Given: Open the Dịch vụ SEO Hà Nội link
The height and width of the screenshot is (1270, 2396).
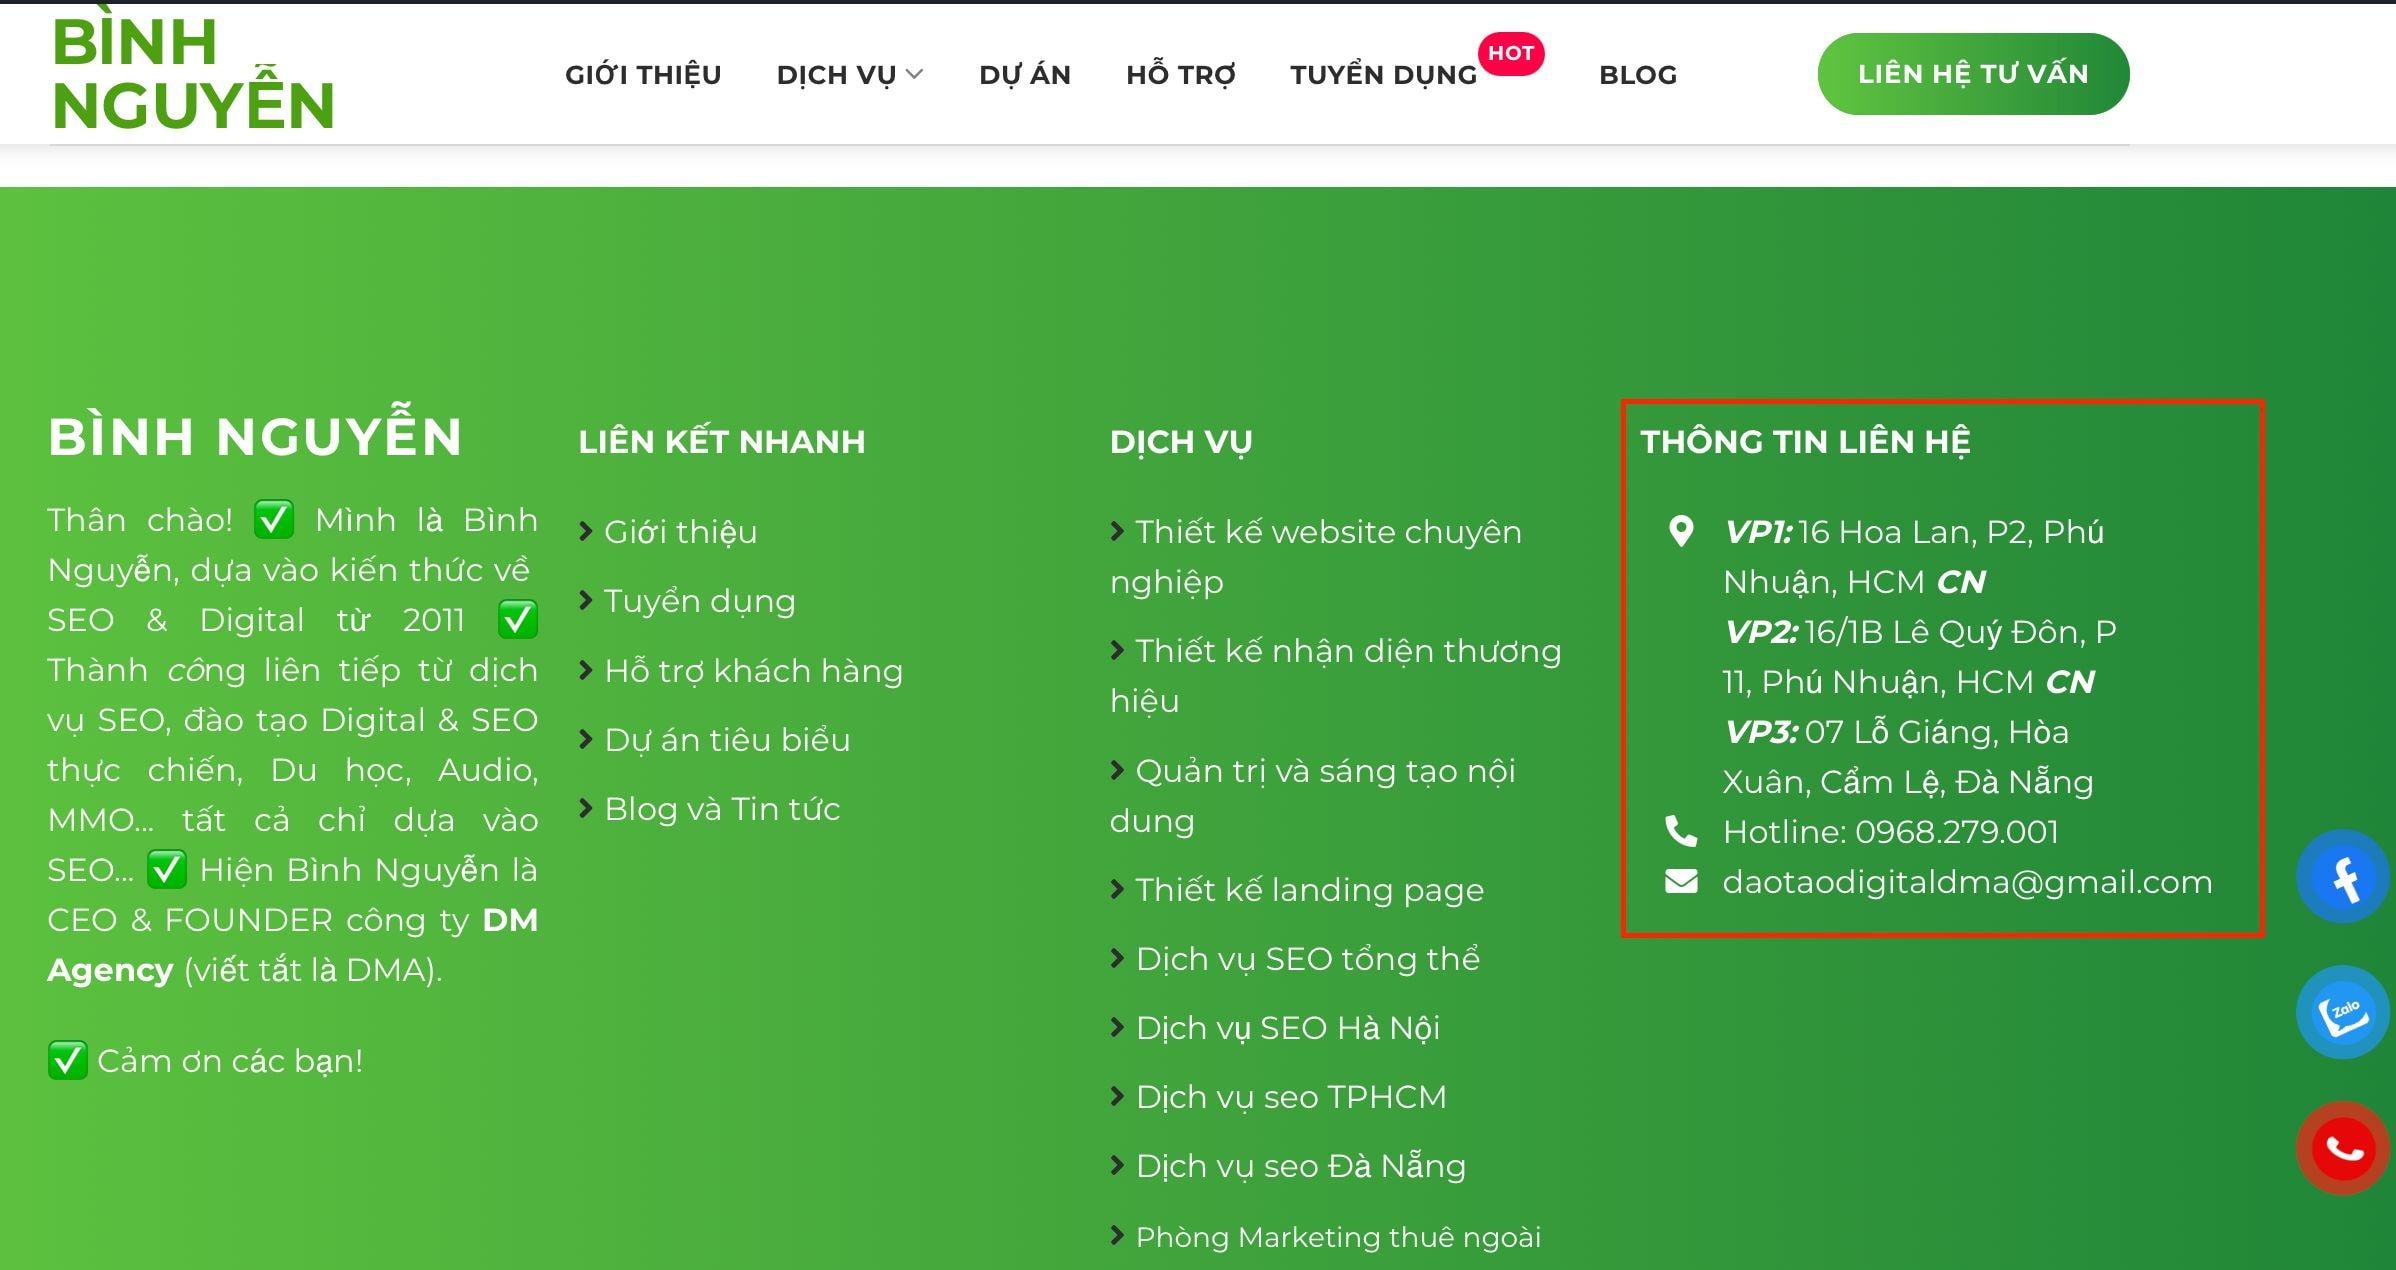Looking at the screenshot, I should click(x=1288, y=1028).
